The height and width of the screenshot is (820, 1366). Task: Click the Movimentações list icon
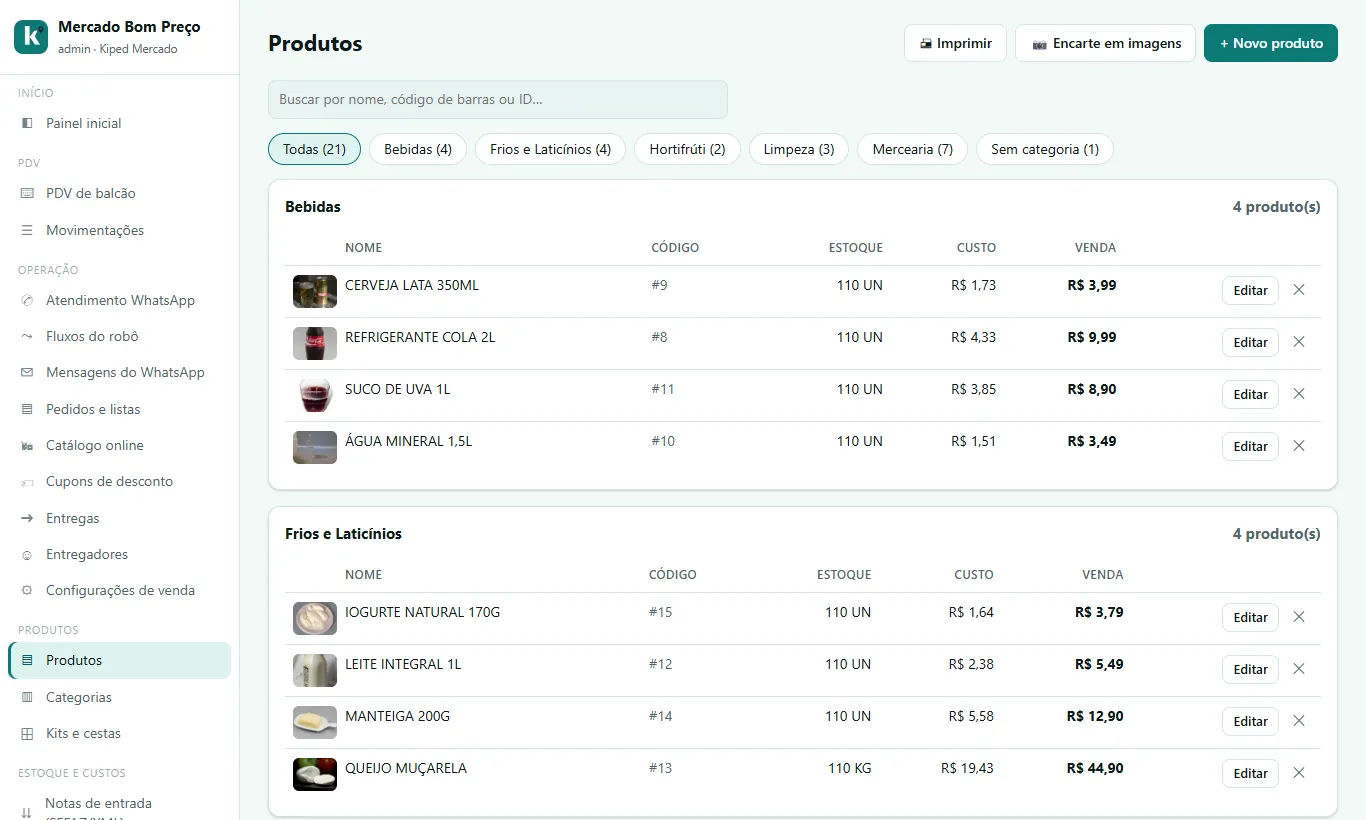pos(27,230)
